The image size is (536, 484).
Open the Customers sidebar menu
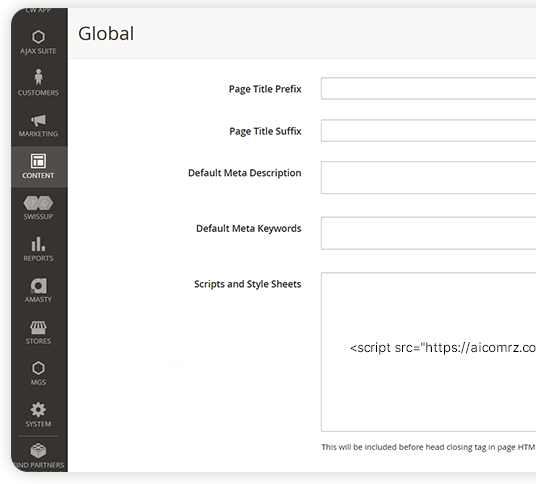pyautogui.click(x=39, y=82)
